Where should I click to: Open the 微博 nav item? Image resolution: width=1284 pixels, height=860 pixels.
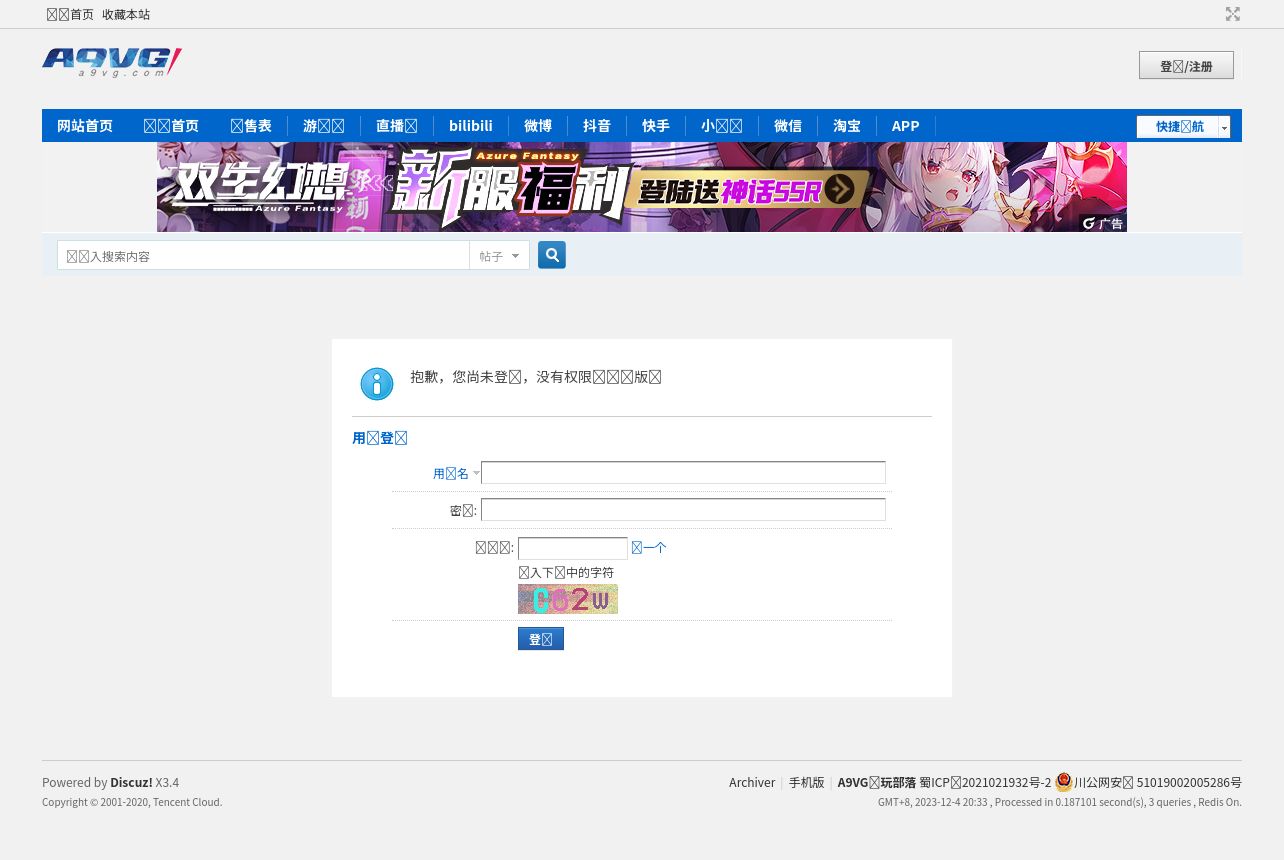(x=538, y=126)
